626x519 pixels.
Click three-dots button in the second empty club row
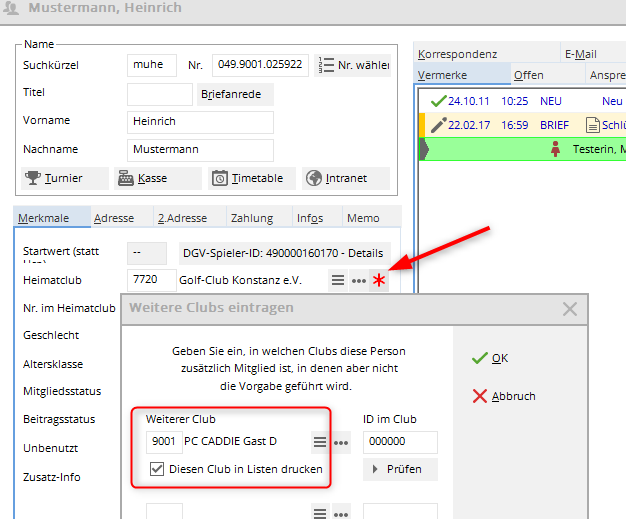[x=341, y=512]
